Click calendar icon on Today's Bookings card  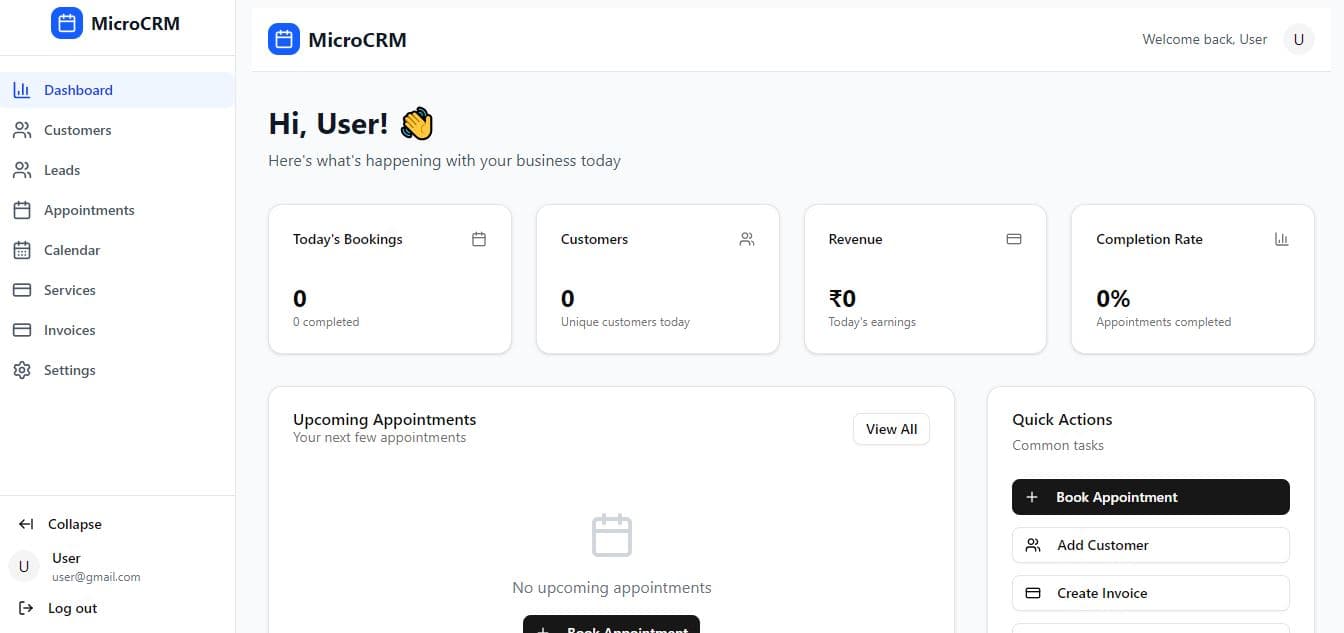pyautogui.click(x=479, y=239)
